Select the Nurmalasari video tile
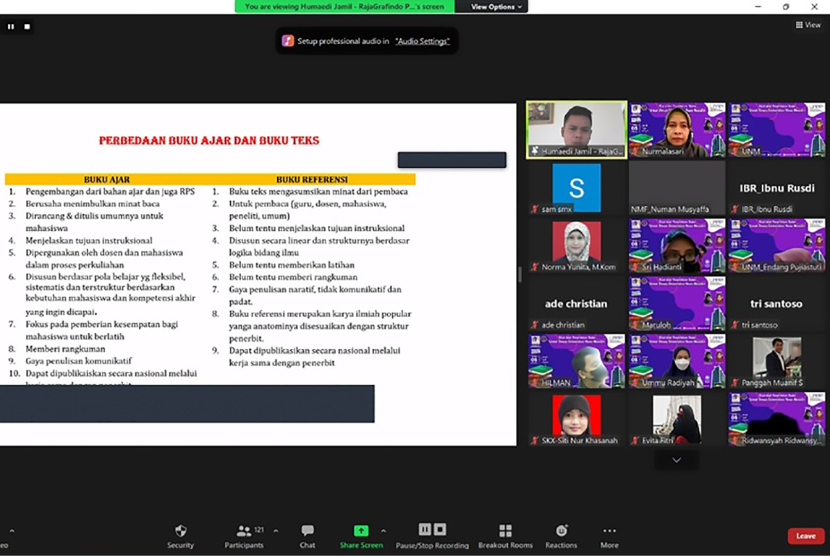 point(677,129)
